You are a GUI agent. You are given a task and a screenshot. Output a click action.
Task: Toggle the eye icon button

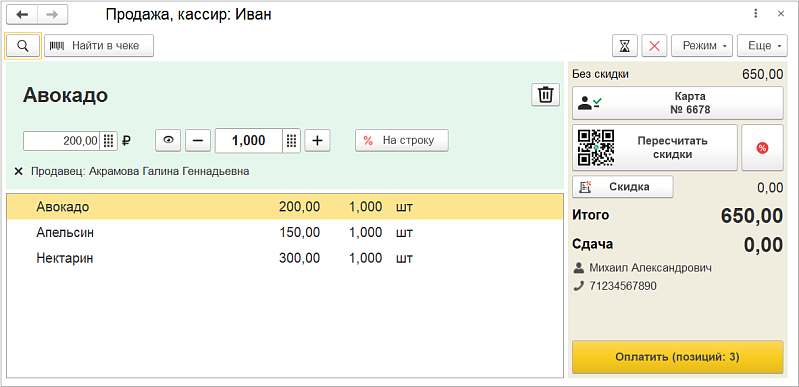(x=168, y=141)
